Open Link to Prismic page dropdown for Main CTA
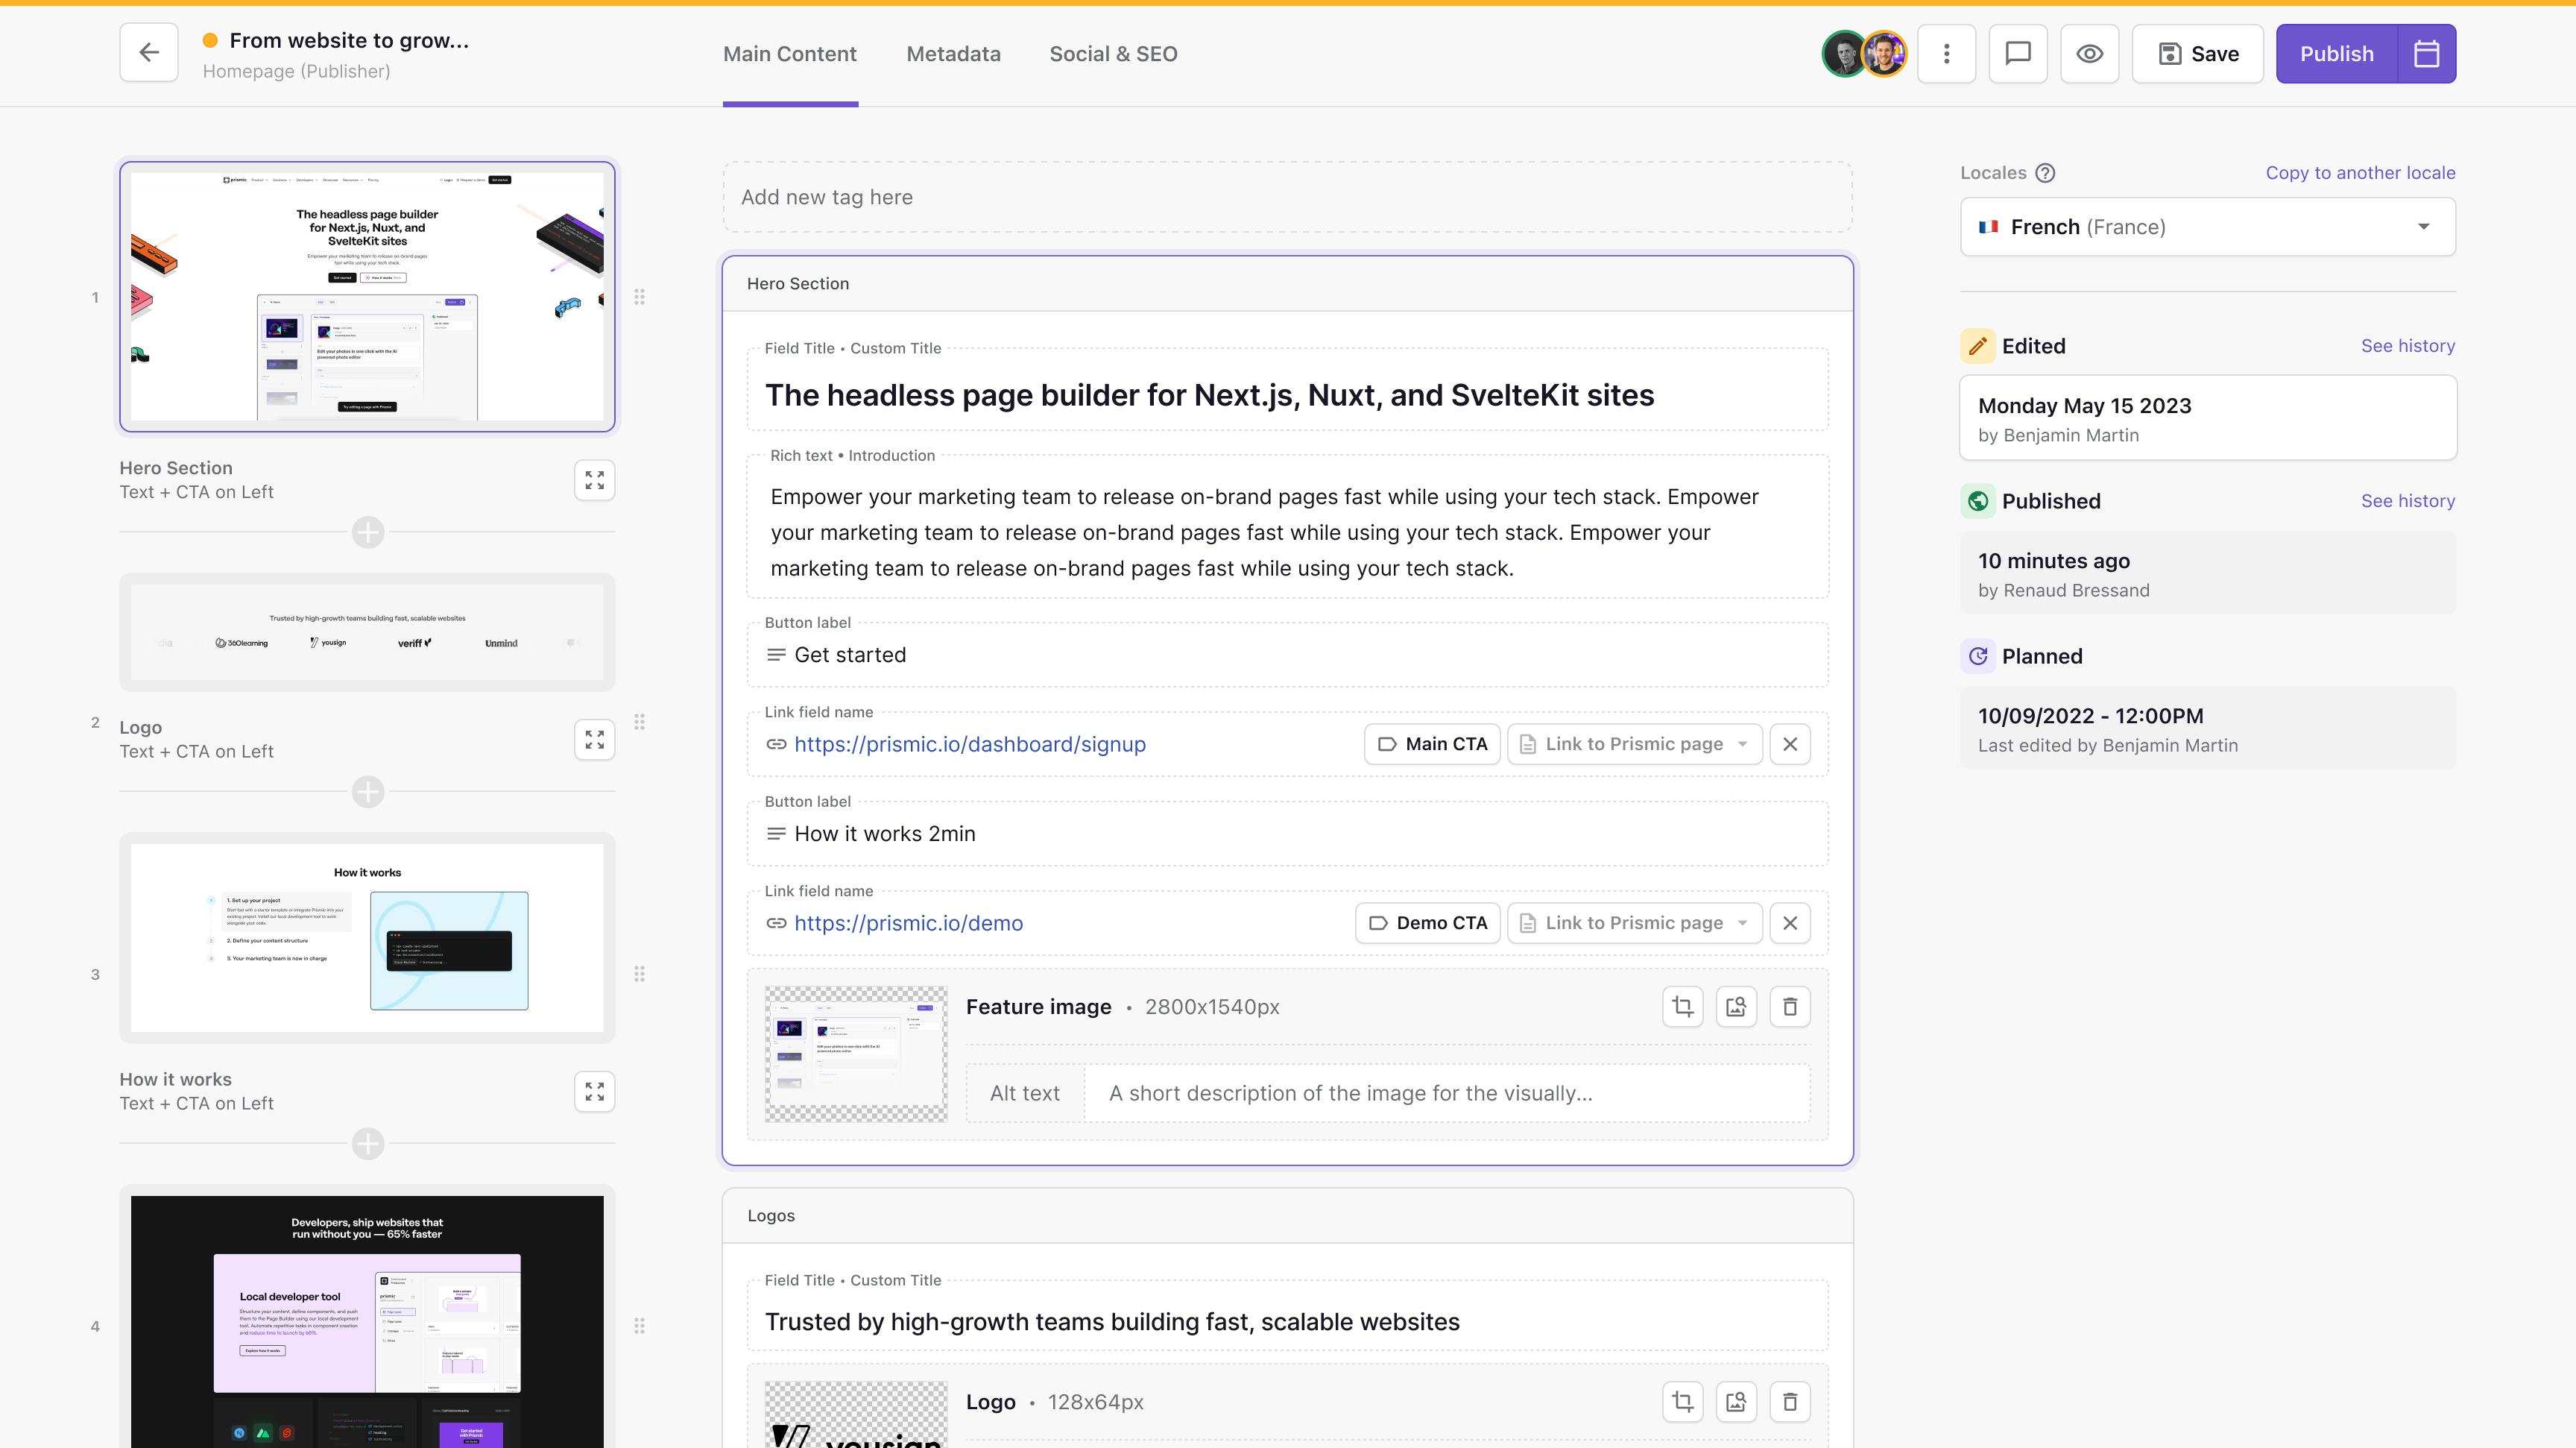 pos(1634,744)
